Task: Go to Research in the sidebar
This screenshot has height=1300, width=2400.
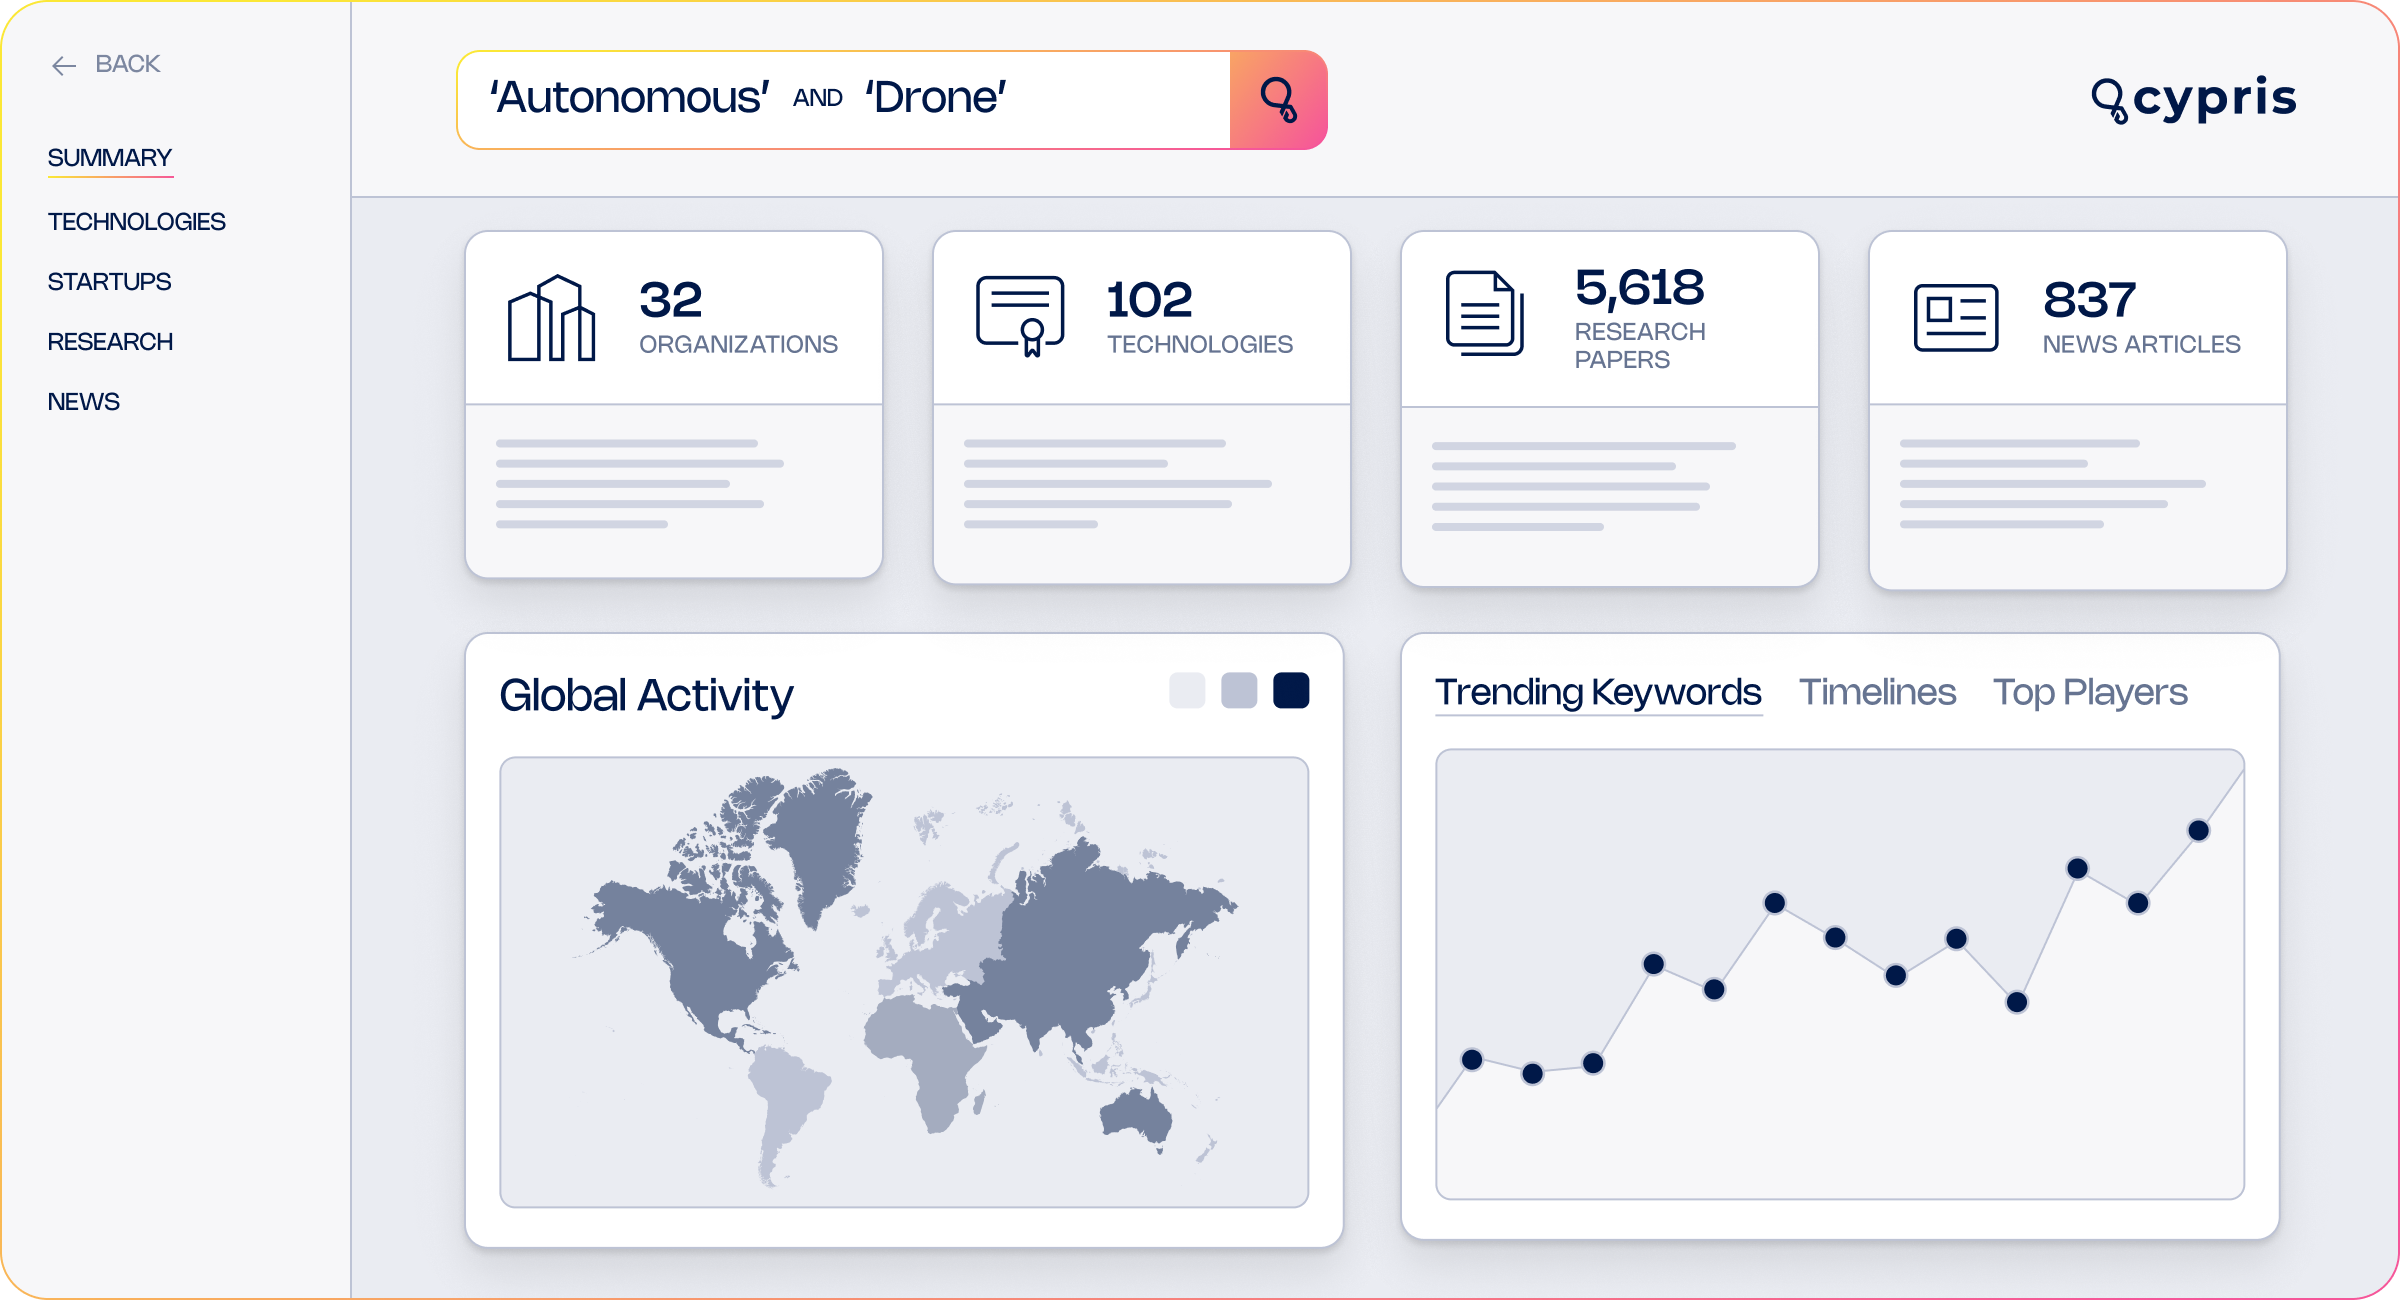Action: pos(110,342)
